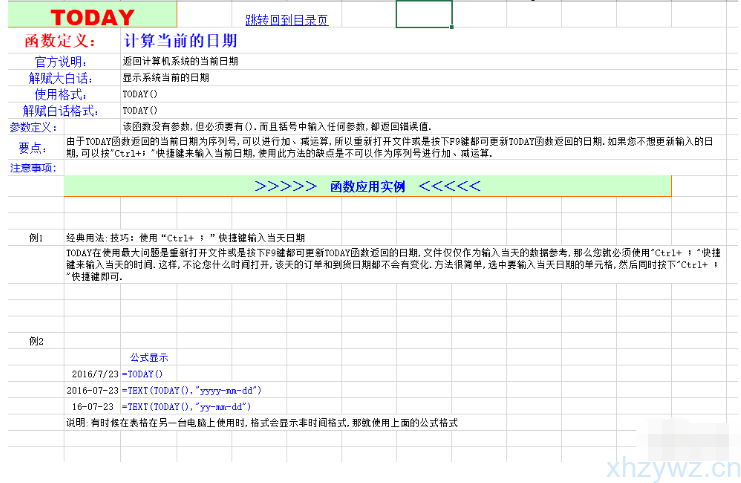Viewport: 741px width, 483px height.
Task: Select the empty green-bordered active cell
Action: pyautogui.click(x=423, y=14)
